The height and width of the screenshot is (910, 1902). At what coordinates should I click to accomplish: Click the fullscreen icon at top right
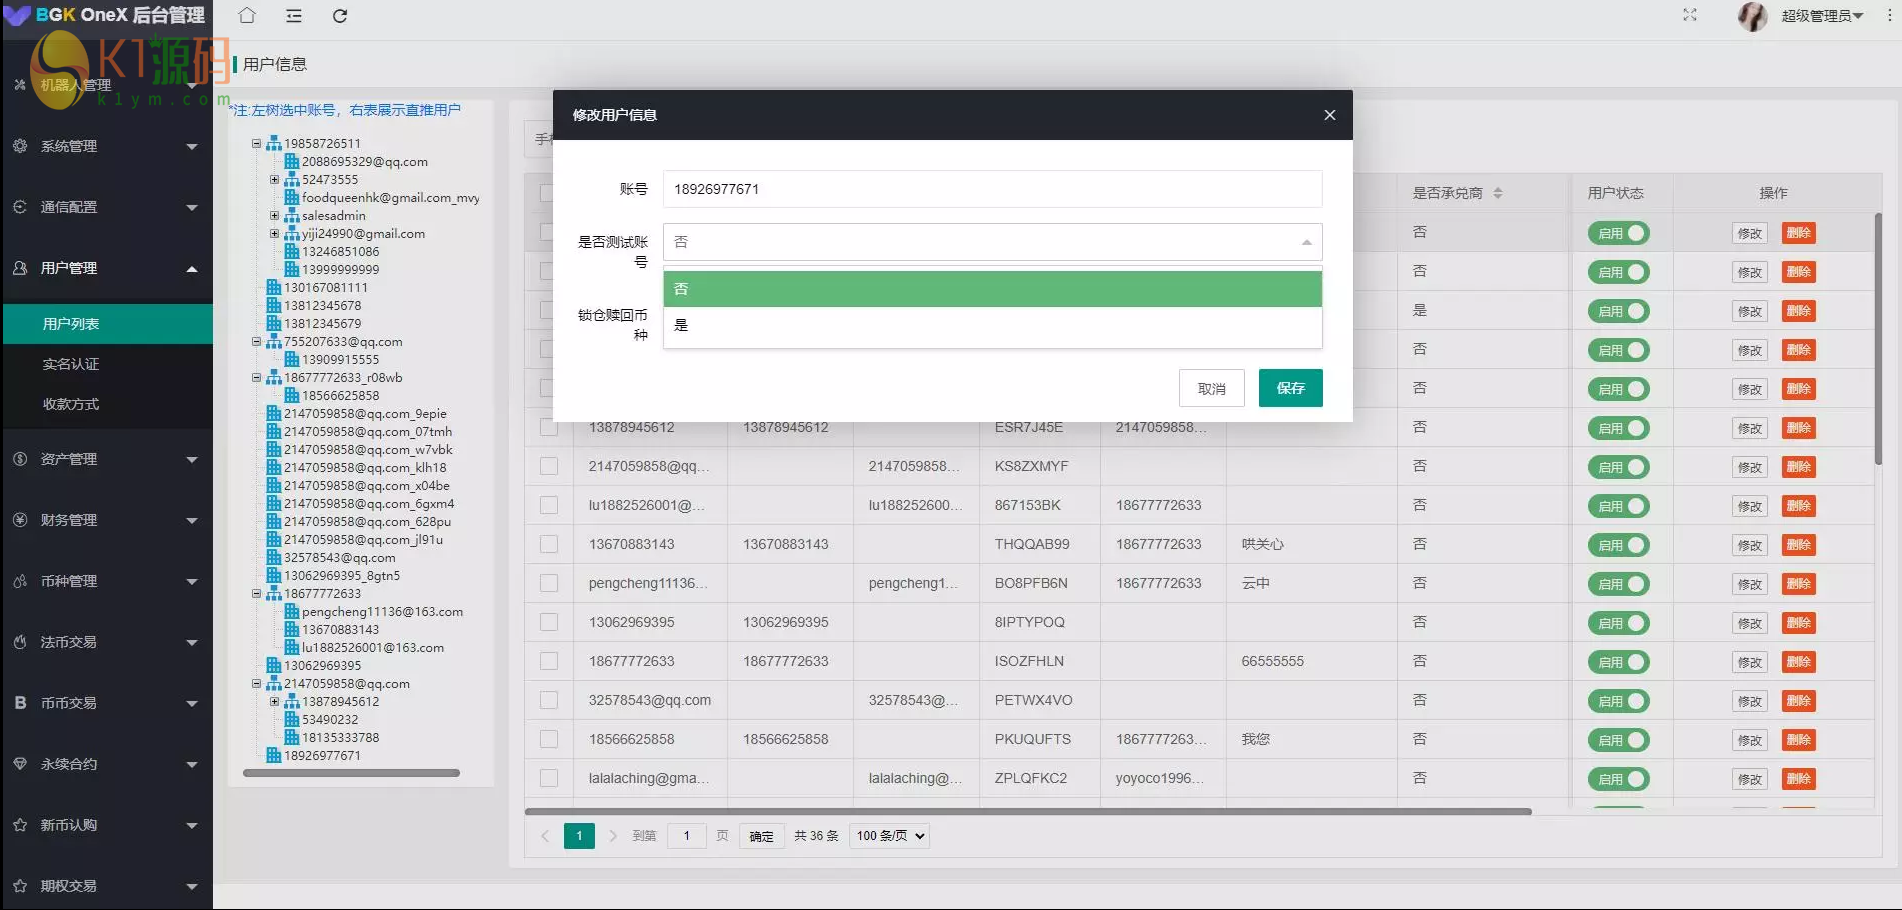click(1690, 15)
